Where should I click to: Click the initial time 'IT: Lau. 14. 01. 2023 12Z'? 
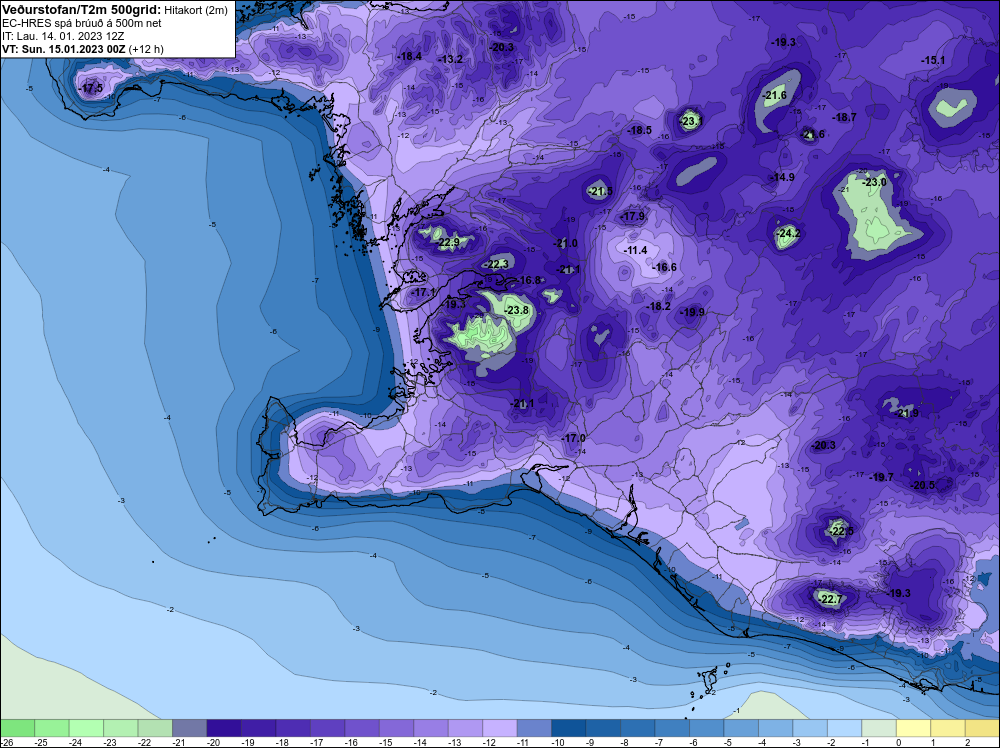click(63, 36)
